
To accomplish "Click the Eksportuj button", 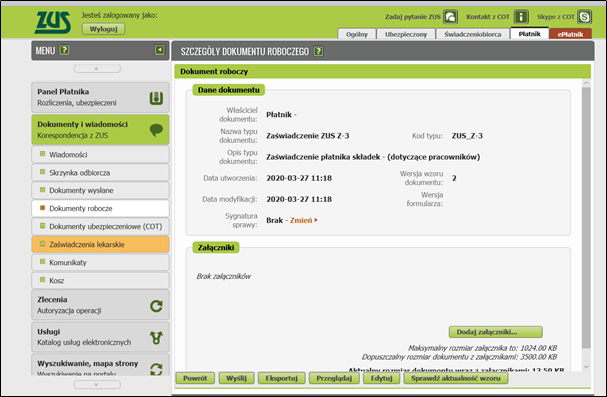I will point(281,378).
